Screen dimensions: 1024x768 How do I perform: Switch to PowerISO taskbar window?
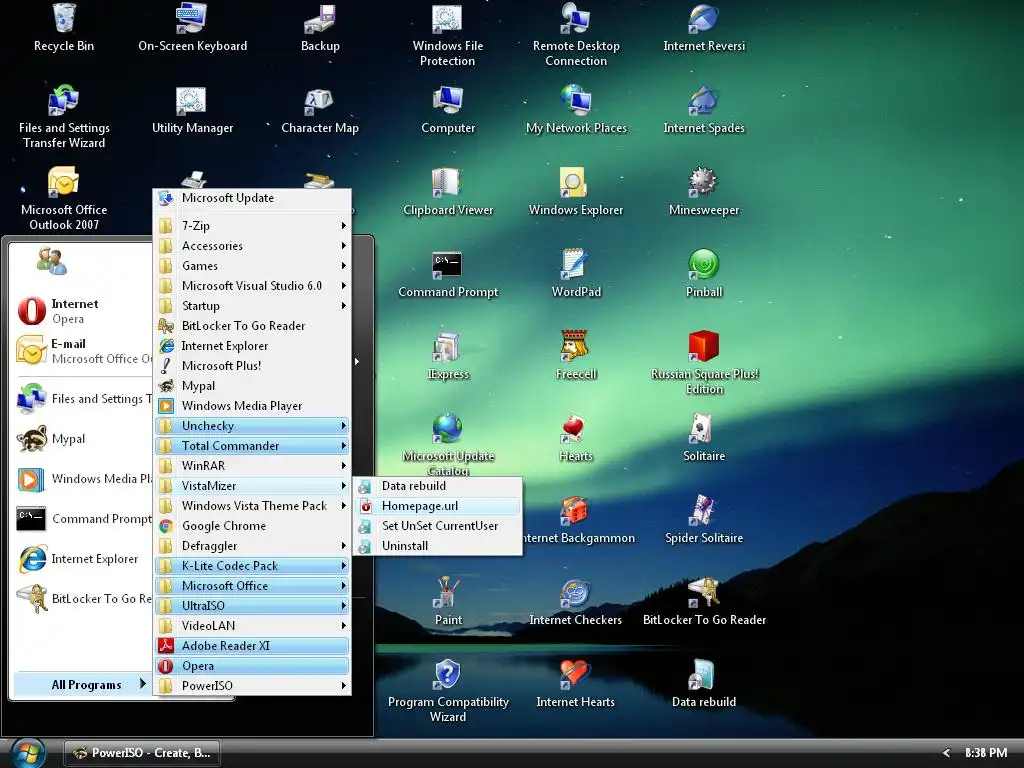pos(142,753)
